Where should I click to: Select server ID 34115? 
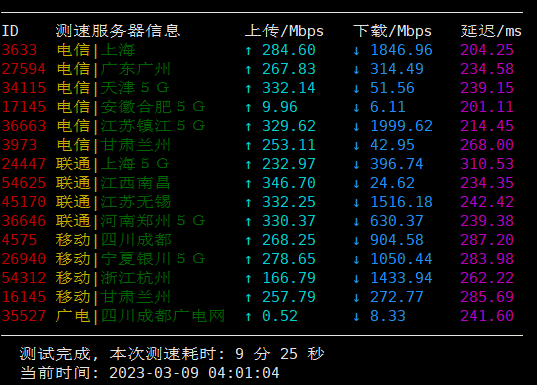(24, 88)
